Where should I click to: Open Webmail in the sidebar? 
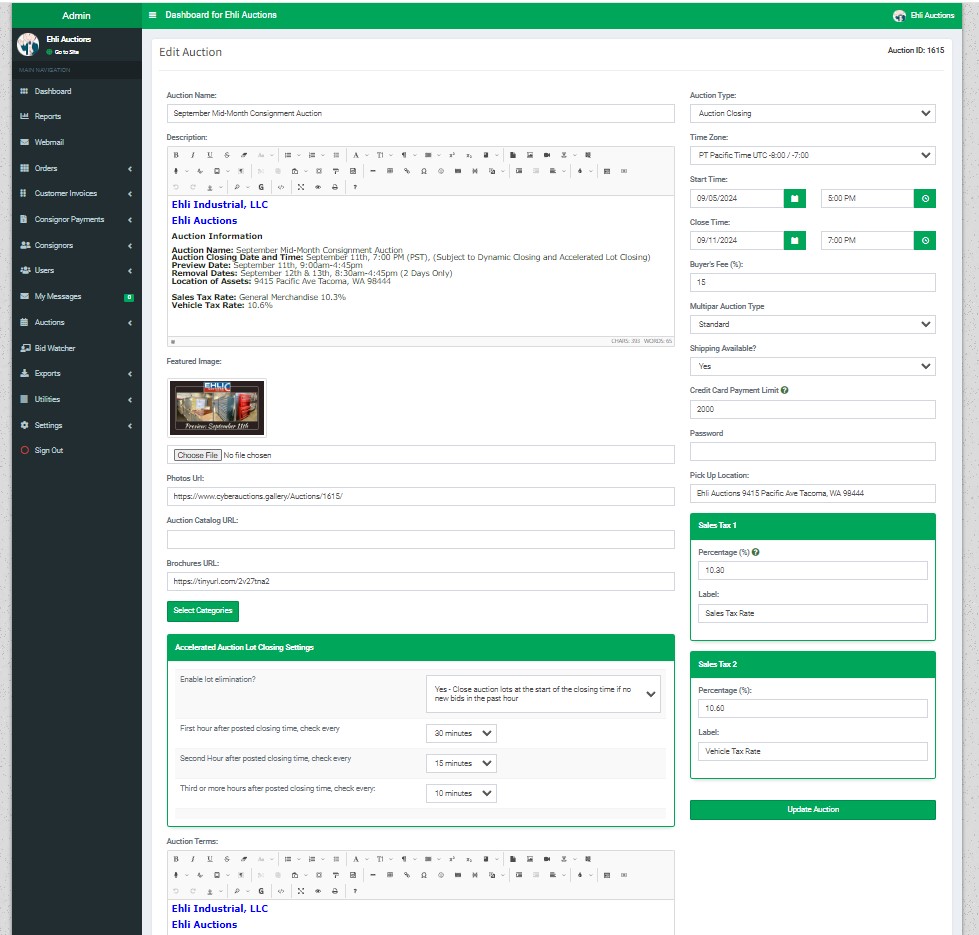point(76,142)
